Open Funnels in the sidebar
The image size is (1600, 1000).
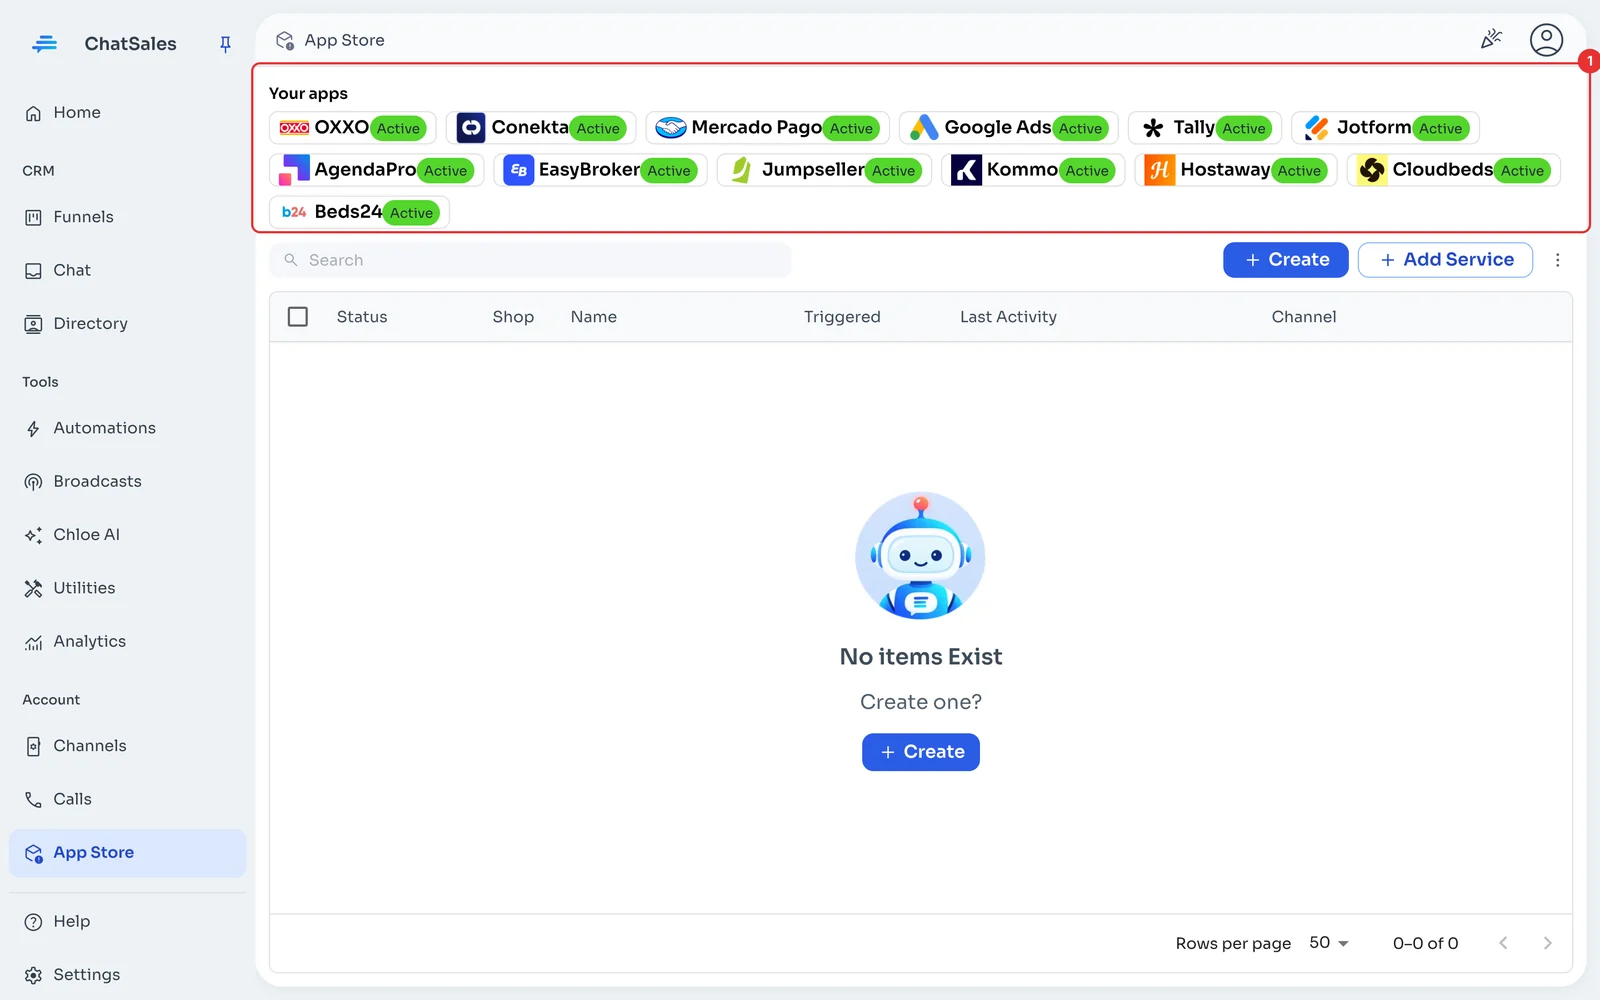point(128,217)
